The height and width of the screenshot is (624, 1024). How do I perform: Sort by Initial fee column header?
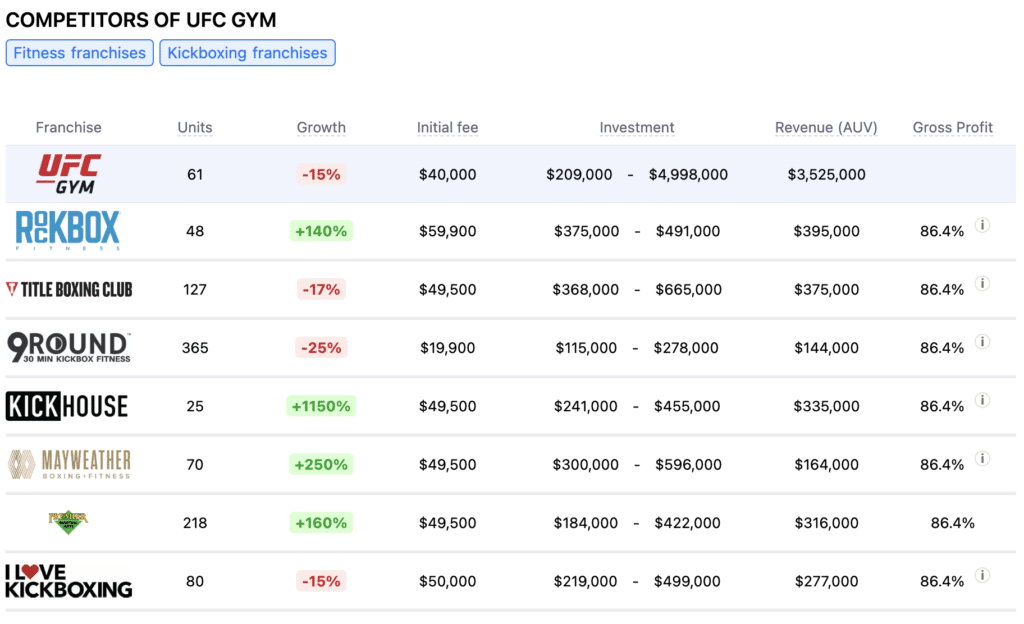(x=447, y=127)
